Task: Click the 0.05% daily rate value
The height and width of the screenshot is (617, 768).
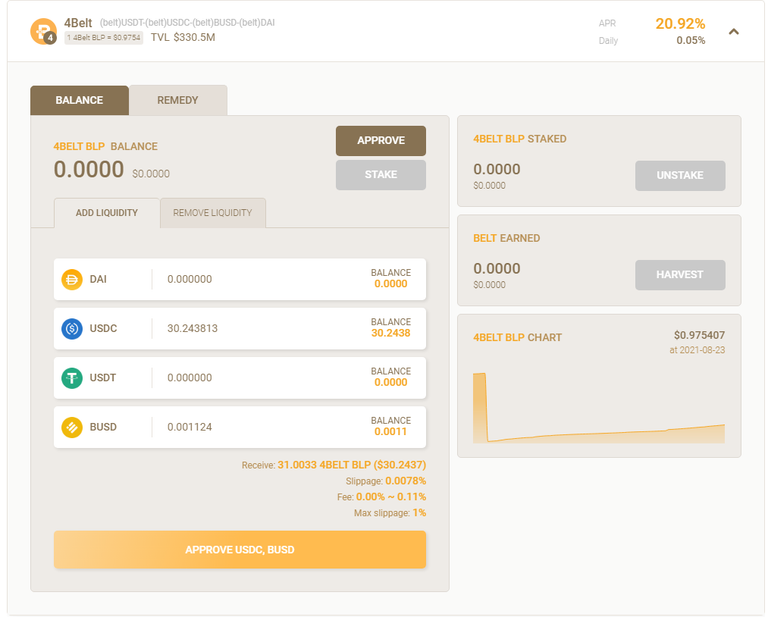Action: (691, 41)
